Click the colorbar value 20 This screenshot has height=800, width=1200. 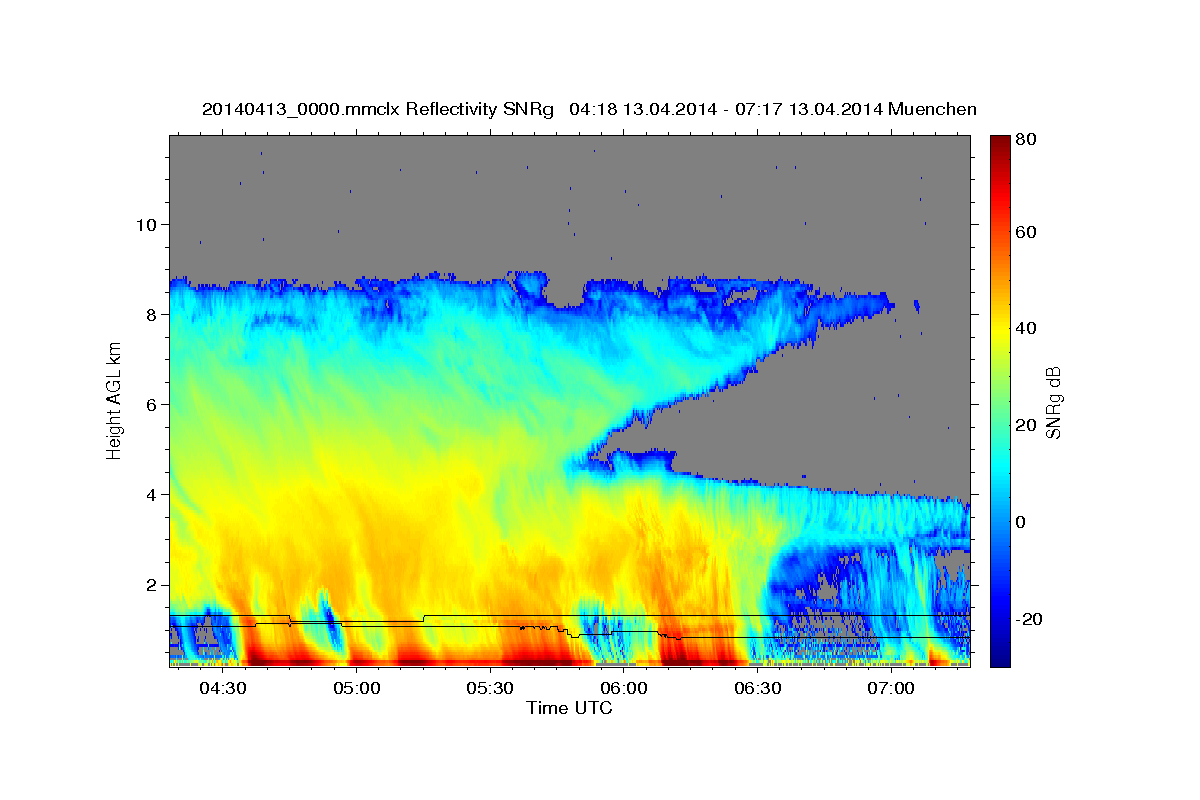pos(1026,425)
